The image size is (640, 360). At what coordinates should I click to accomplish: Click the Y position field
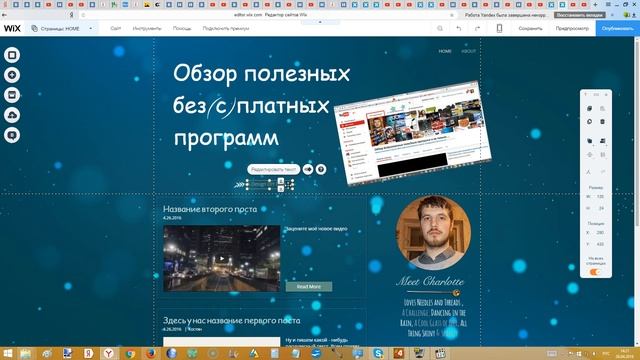600,244
